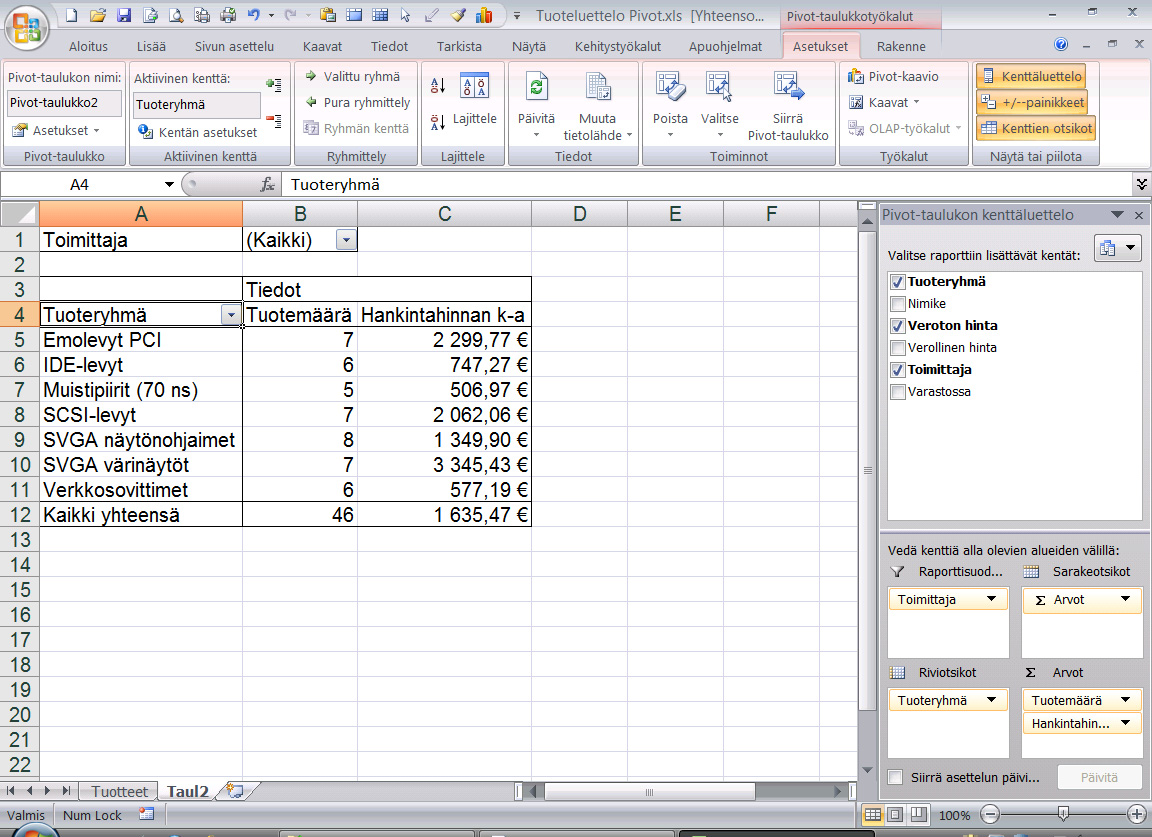This screenshot has width=1152, height=837.
Task: Click the Undo arrow icon
Action: (254, 15)
